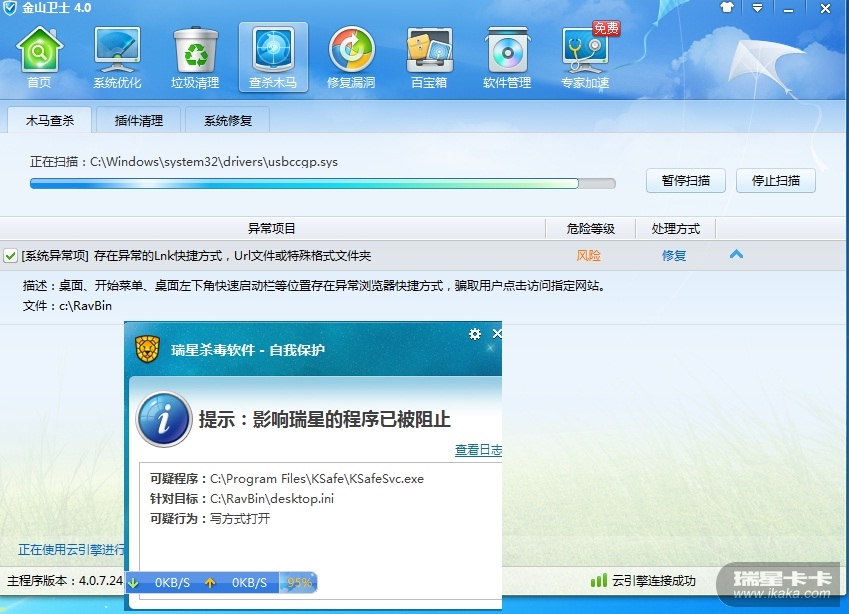Open 查看日志 view log link

[x=478, y=450]
